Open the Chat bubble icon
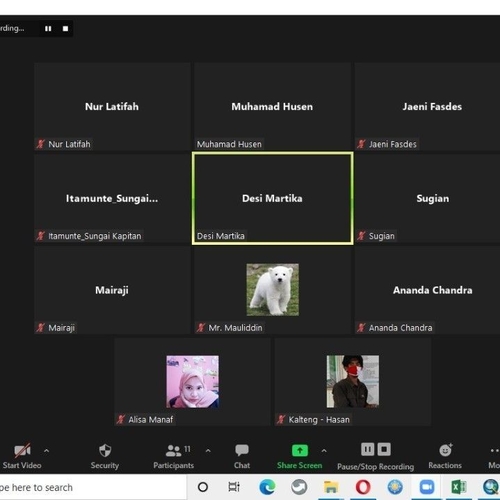 [x=242, y=450]
